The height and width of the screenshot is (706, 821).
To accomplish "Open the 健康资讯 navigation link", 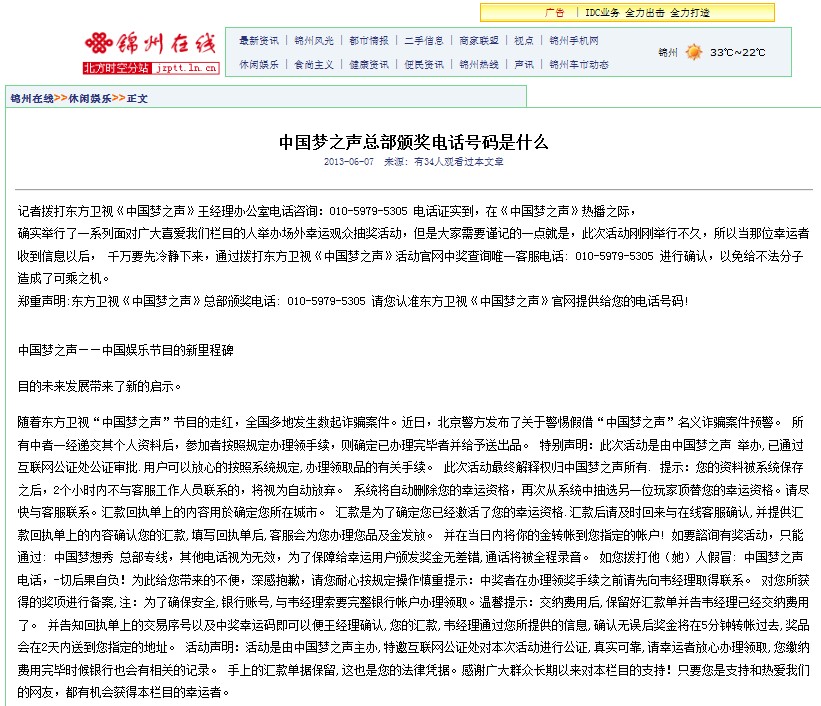I will tap(369, 64).
